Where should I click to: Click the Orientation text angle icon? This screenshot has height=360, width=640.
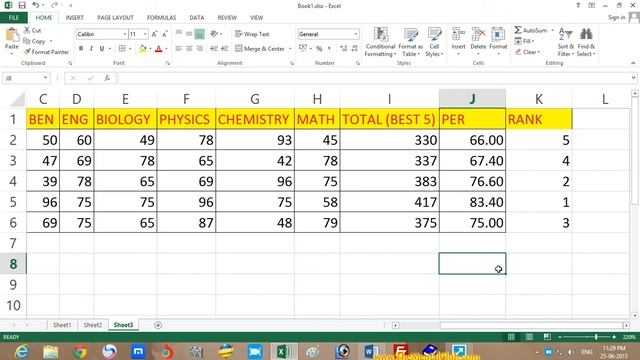tap(214, 34)
